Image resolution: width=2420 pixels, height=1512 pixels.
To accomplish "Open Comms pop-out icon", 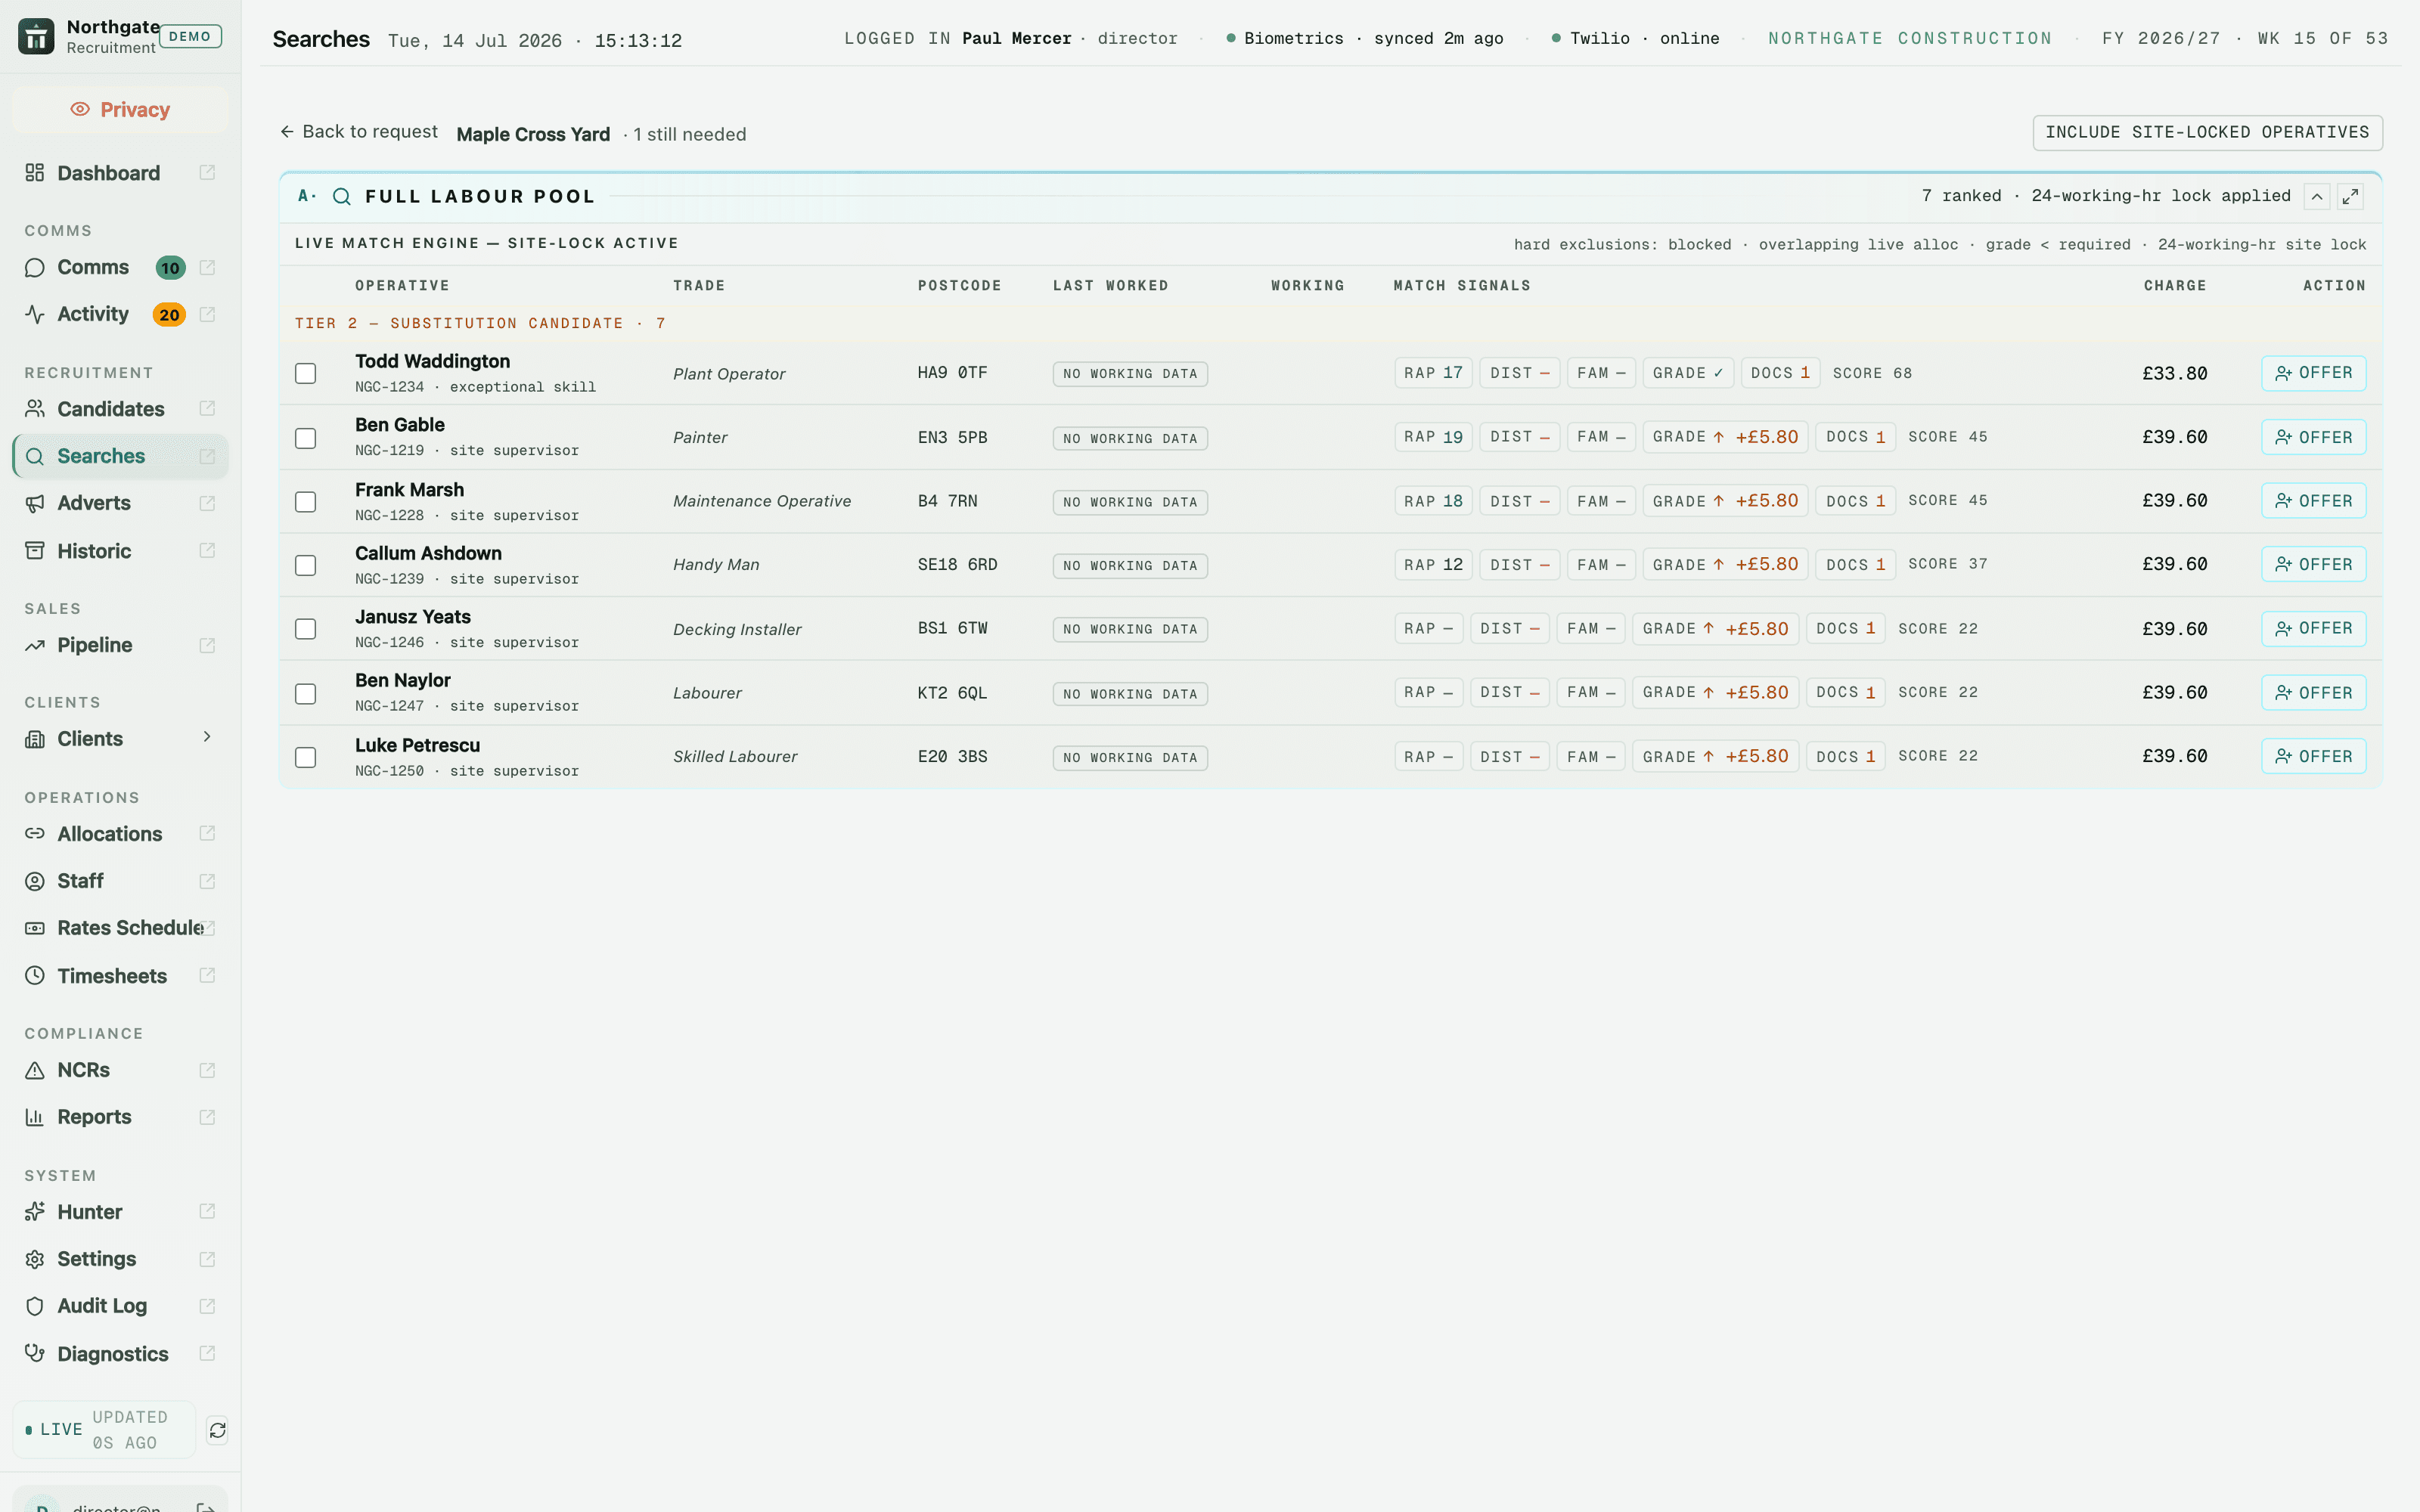I will pos(207,267).
